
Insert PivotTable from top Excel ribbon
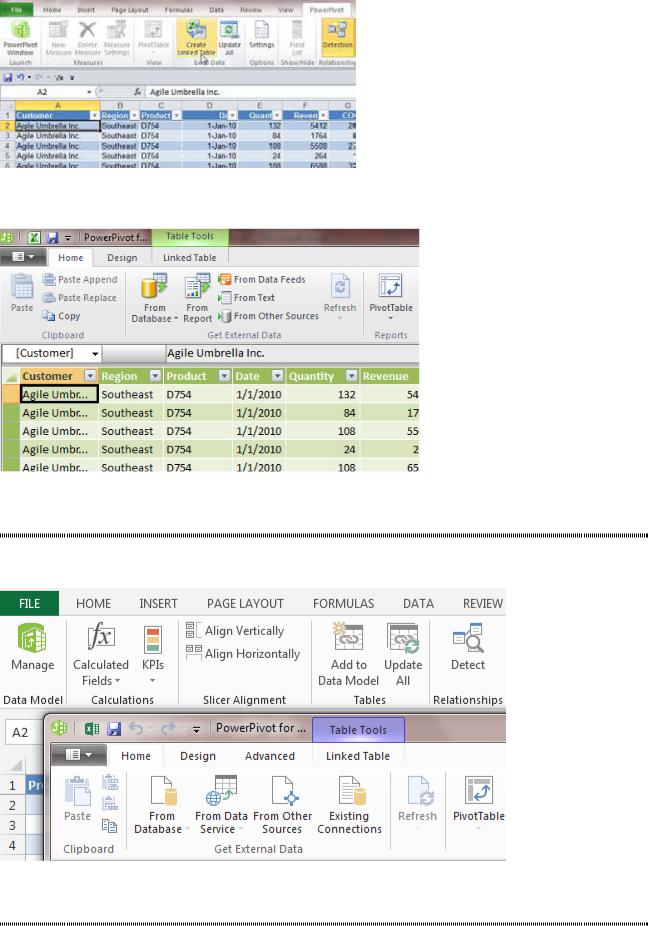click(154, 35)
